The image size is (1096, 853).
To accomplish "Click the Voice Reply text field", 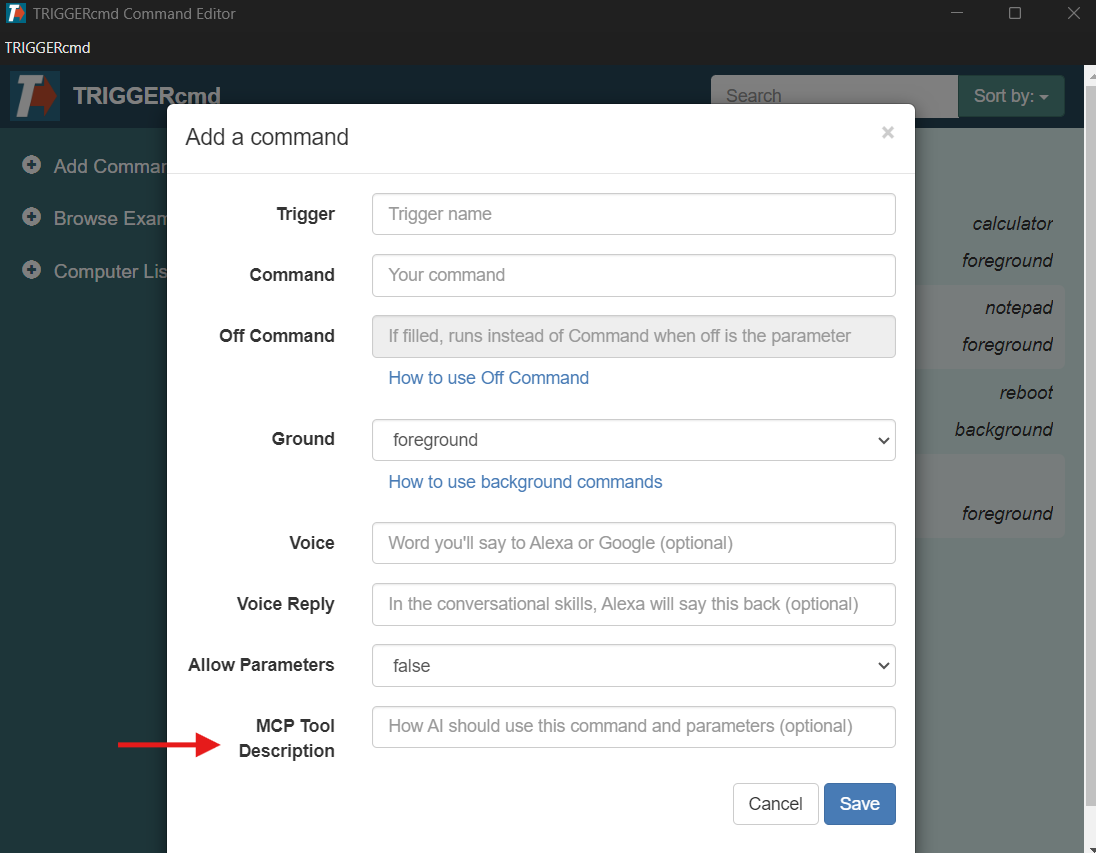I will click(x=633, y=604).
